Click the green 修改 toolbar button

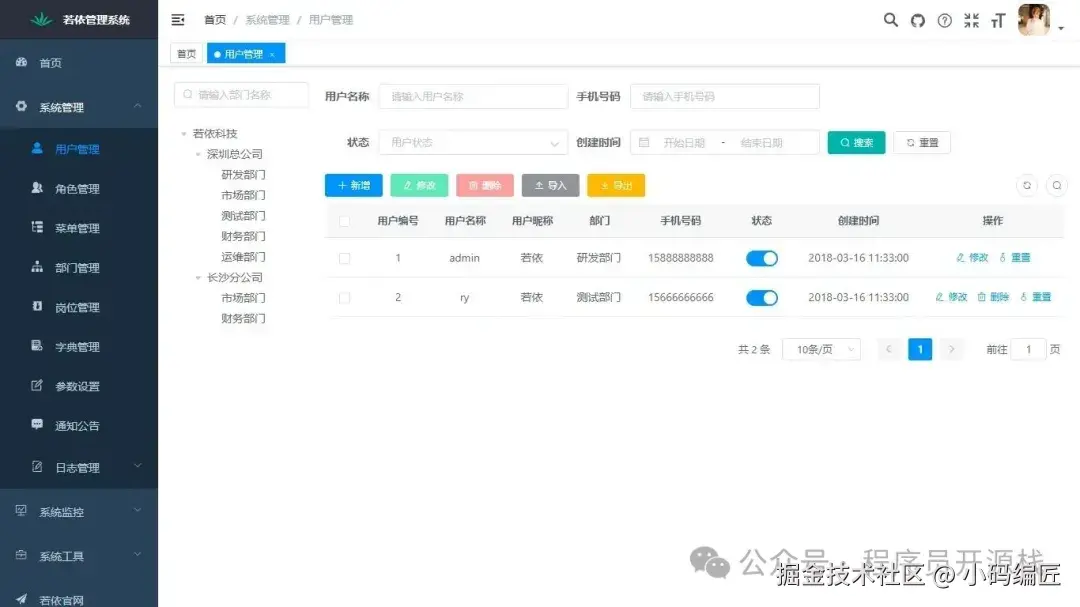click(419, 185)
